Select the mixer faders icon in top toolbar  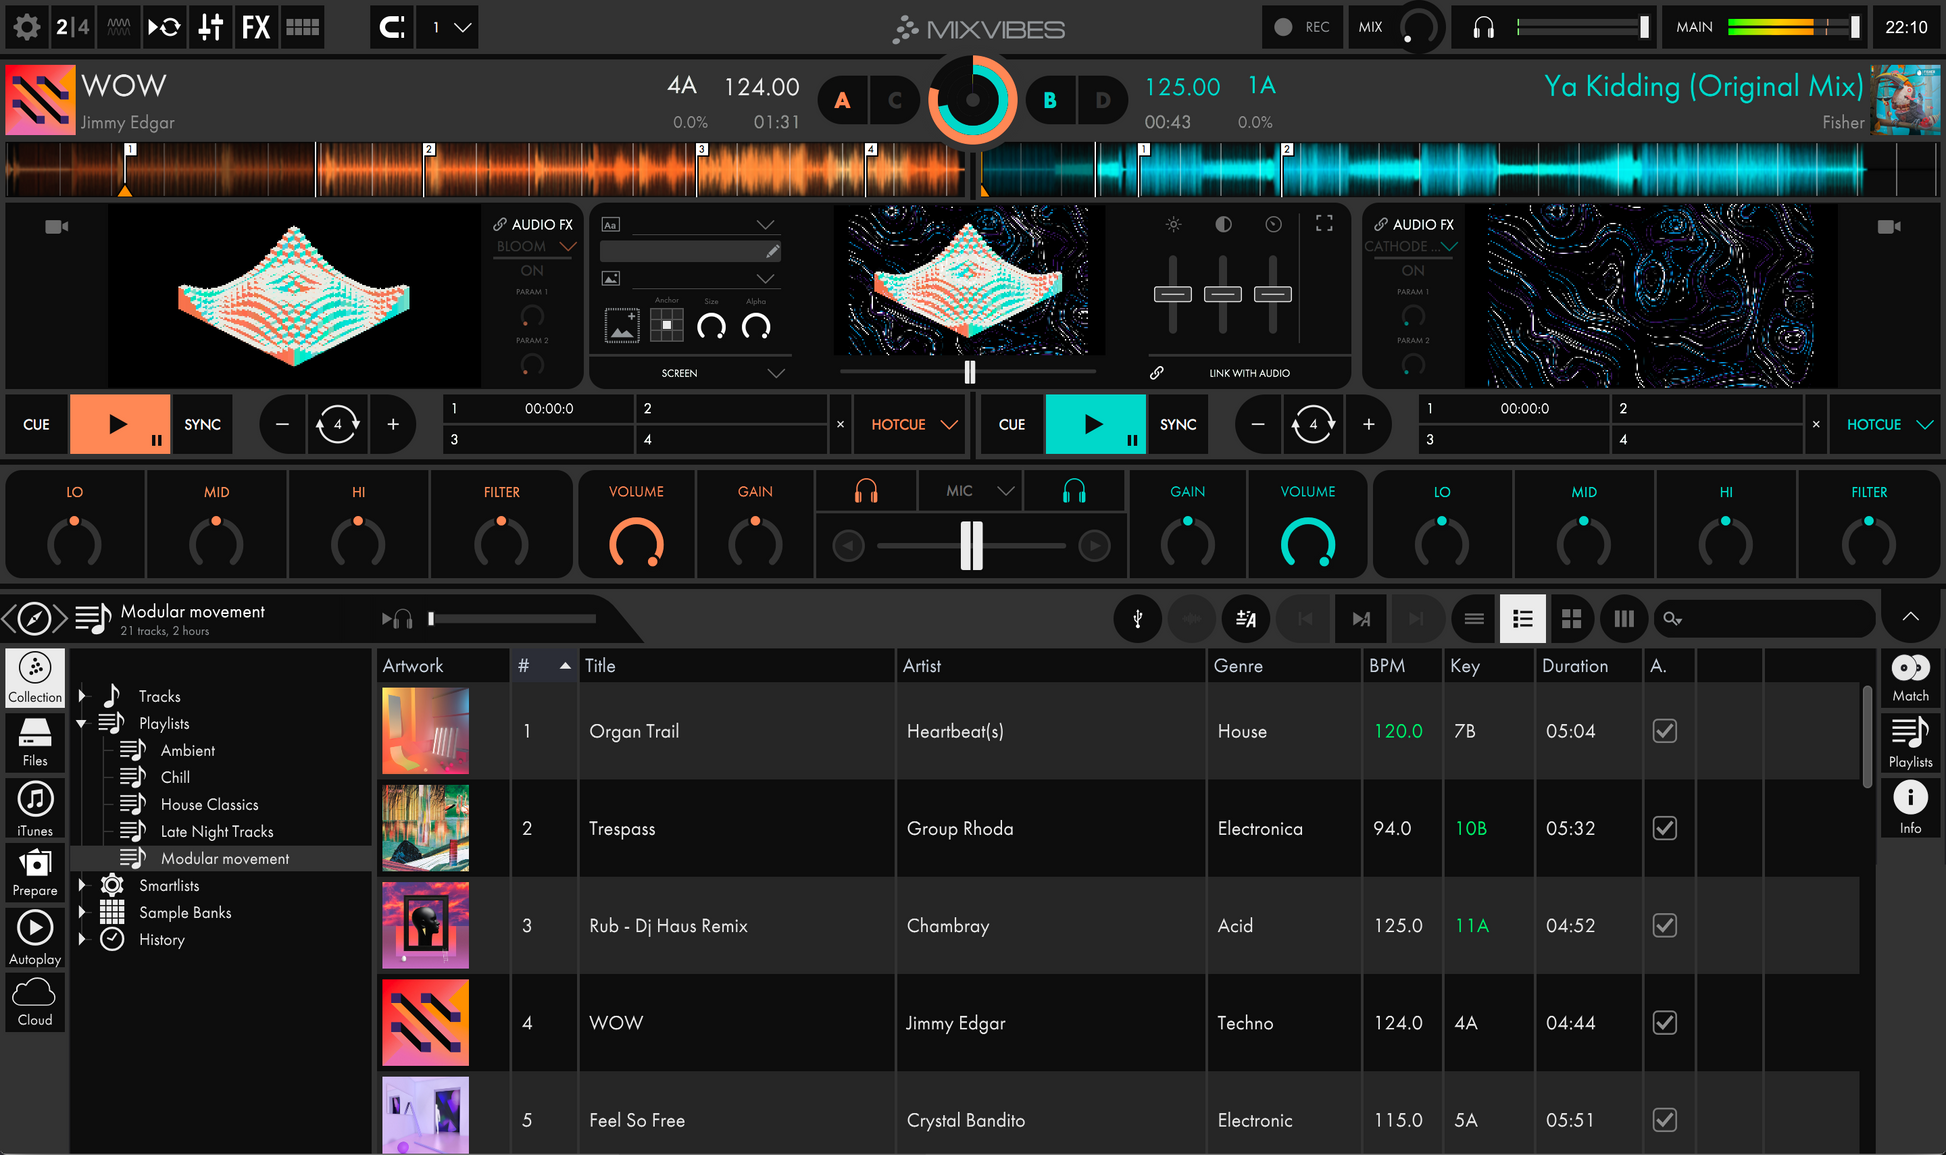[x=210, y=27]
